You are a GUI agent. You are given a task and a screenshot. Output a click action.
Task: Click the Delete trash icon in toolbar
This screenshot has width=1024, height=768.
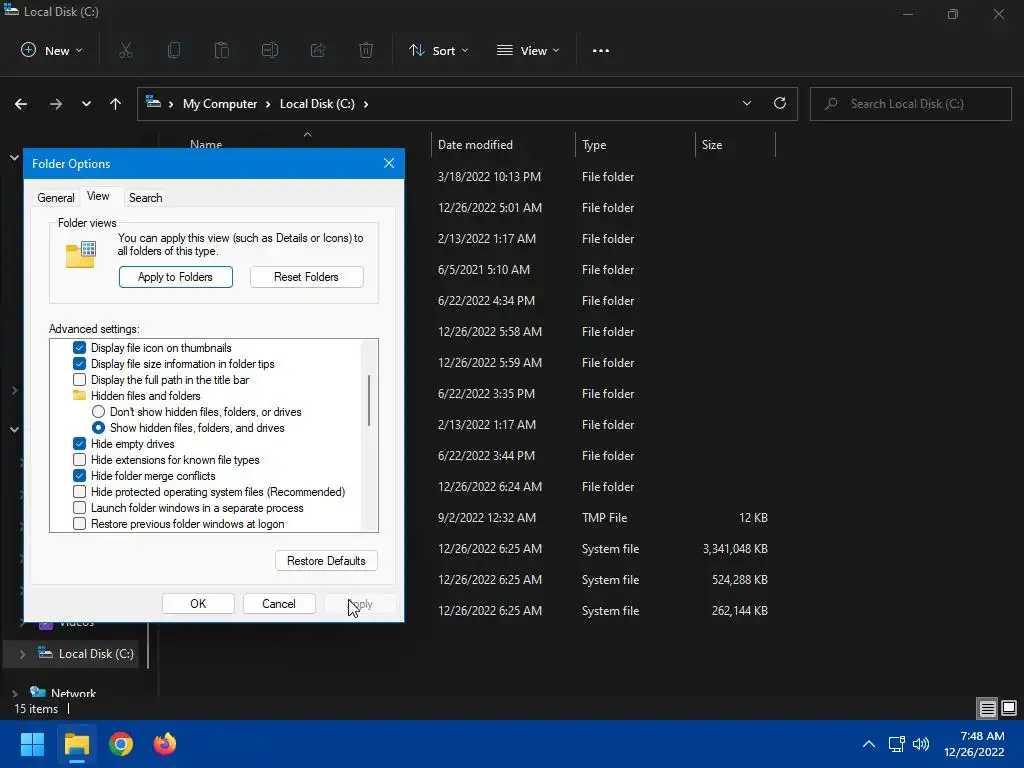(366, 50)
